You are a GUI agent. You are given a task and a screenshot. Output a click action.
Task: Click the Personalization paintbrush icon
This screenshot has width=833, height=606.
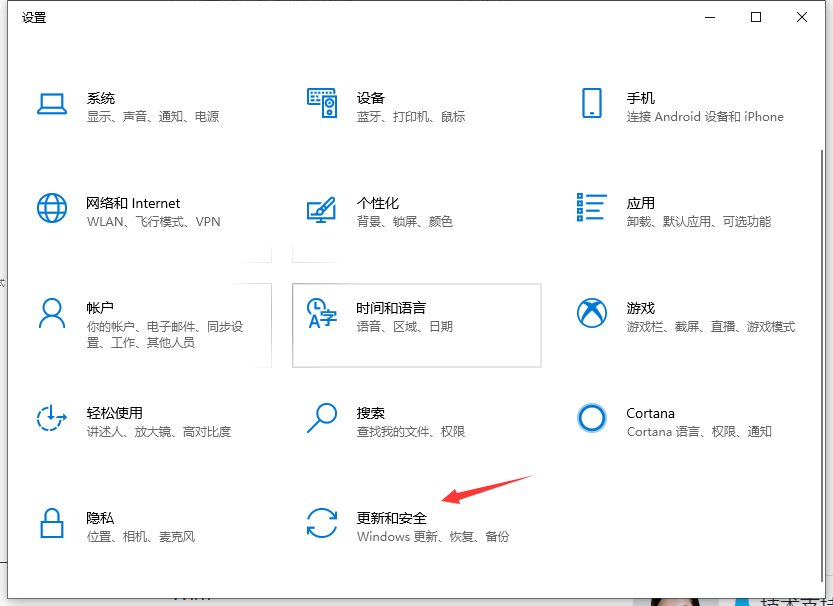322,209
